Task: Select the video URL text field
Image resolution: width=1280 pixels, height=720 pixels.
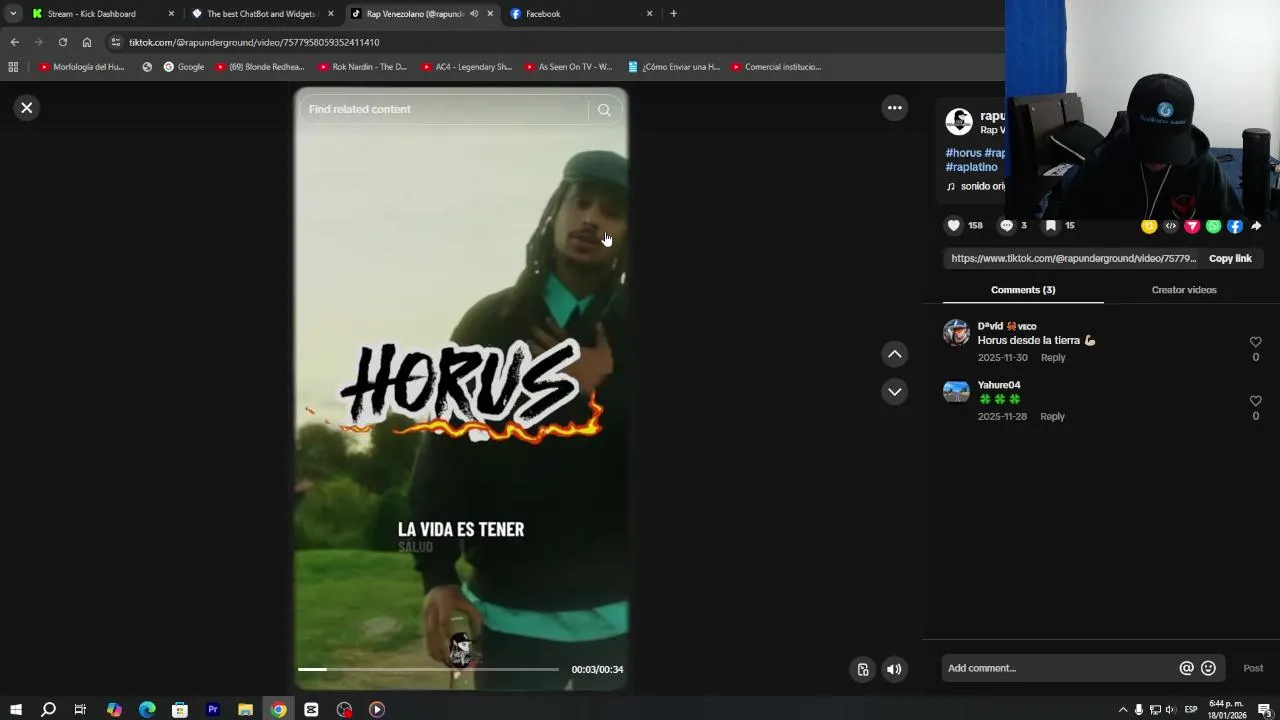Action: [1073, 258]
